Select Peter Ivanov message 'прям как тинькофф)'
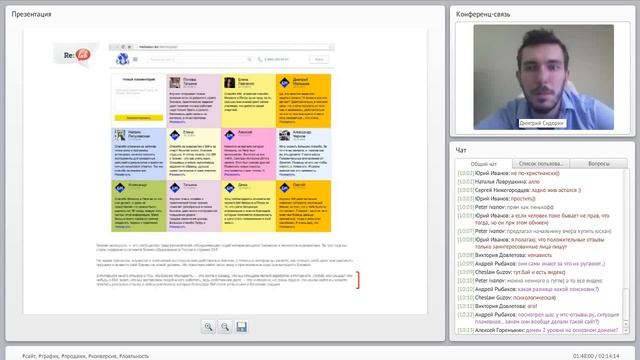Viewport: 640px width, 360px height. coord(530,207)
